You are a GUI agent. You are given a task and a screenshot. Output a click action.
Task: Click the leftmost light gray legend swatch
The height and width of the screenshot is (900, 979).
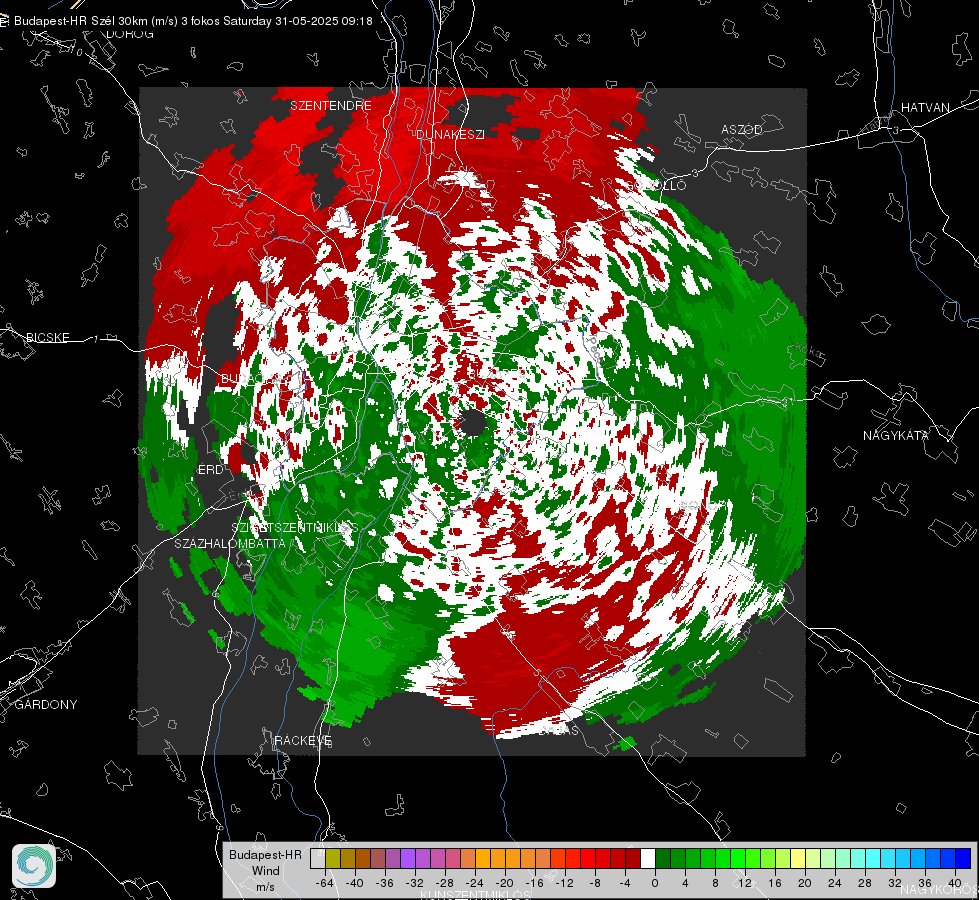coord(318,859)
